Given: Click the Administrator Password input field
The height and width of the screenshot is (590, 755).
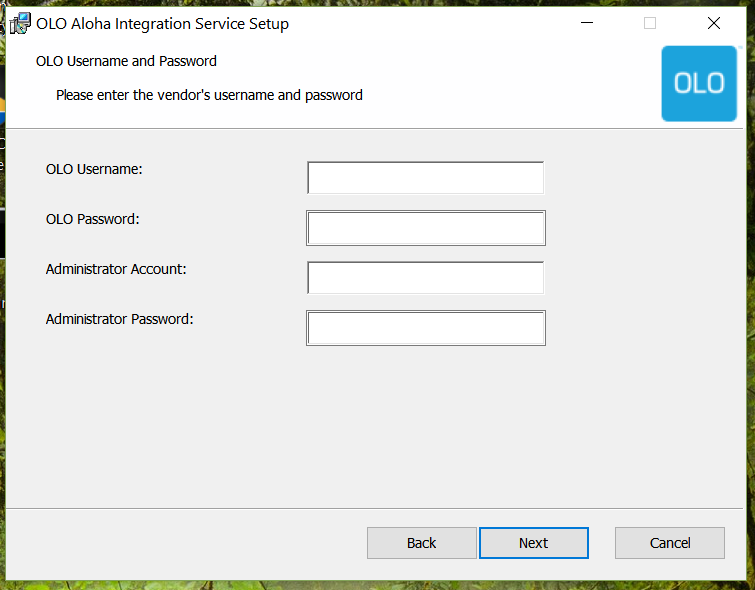Looking at the screenshot, I should [425, 328].
